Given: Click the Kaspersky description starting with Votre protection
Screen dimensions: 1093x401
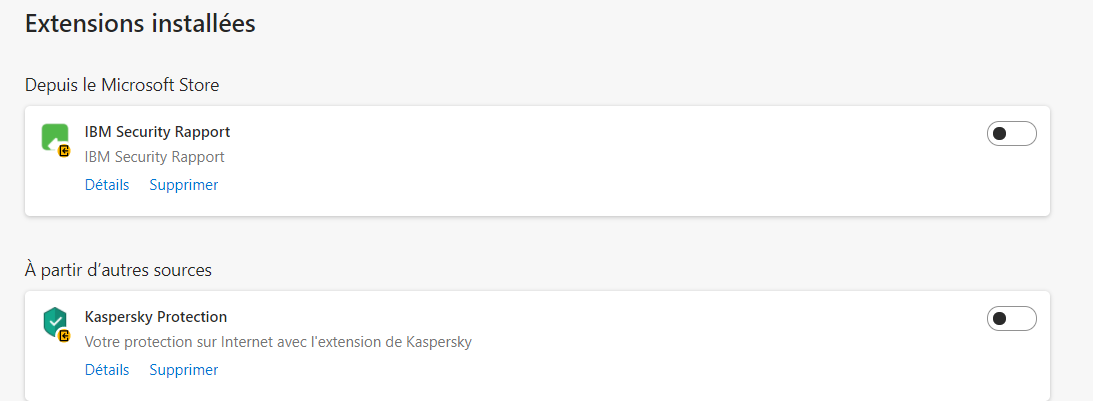Looking at the screenshot, I should 278,342.
